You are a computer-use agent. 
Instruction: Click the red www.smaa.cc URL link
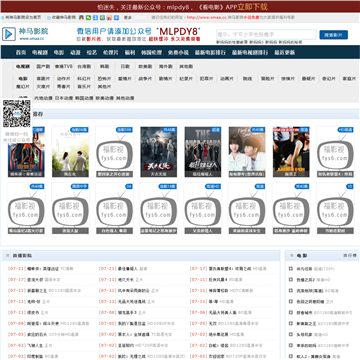(207, 17)
